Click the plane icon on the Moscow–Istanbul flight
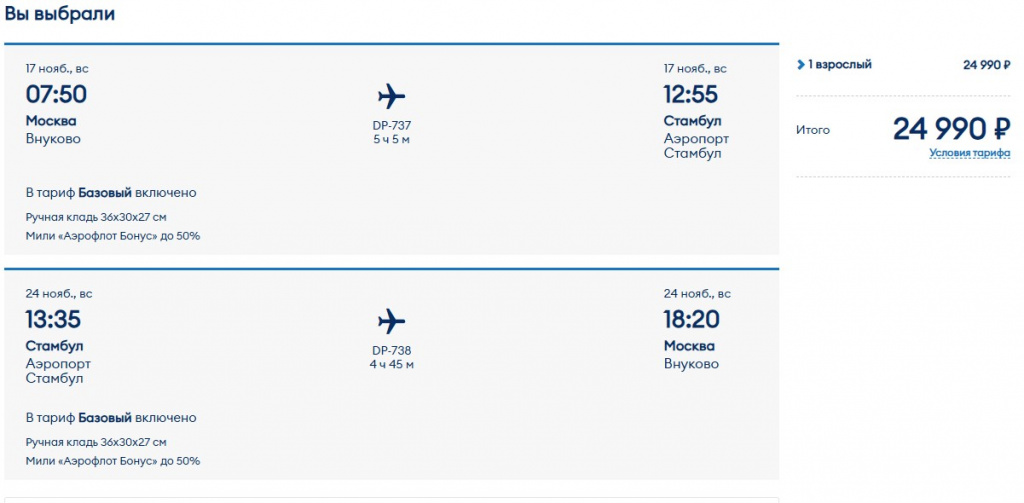This screenshot has height=503, width=1024. coord(391,96)
